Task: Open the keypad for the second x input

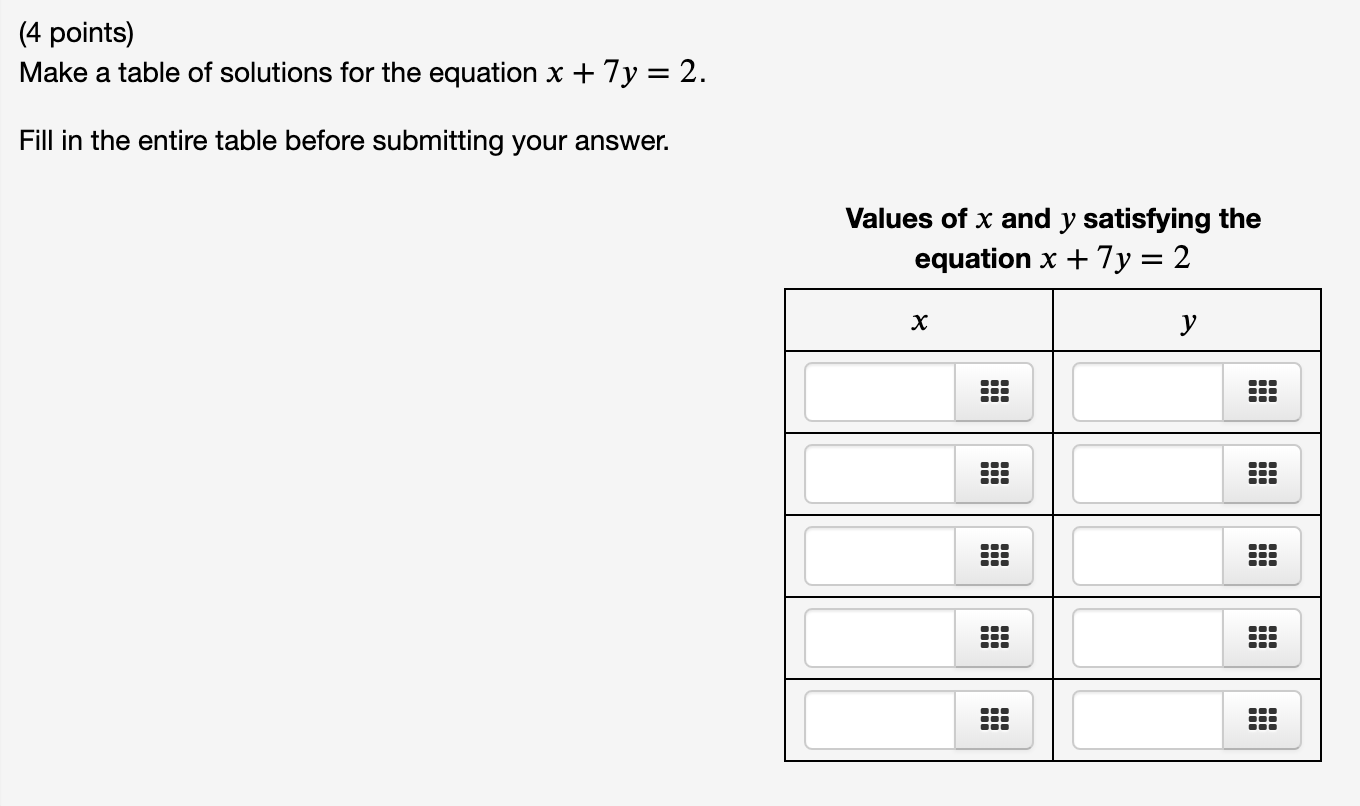Action: click(x=995, y=474)
